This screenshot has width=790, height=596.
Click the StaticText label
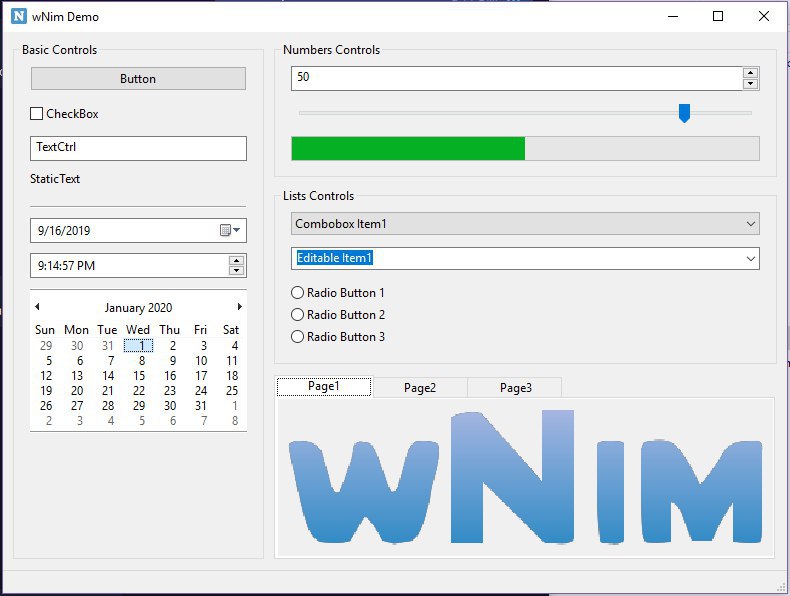[x=55, y=179]
